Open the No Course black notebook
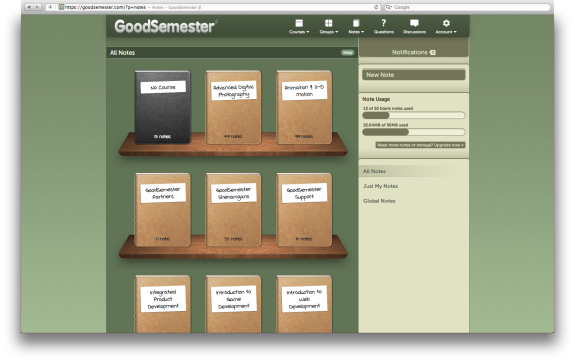575x362 pixels. [163, 107]
